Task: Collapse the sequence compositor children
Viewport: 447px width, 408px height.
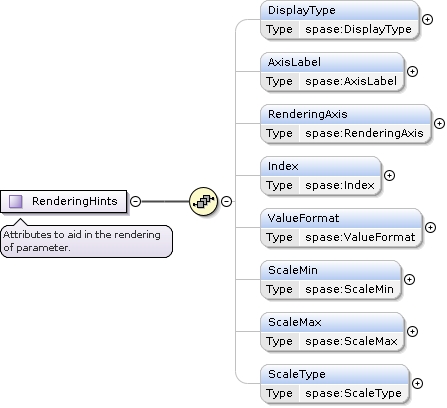Action: pyautogui.click(x=226, y=201)
